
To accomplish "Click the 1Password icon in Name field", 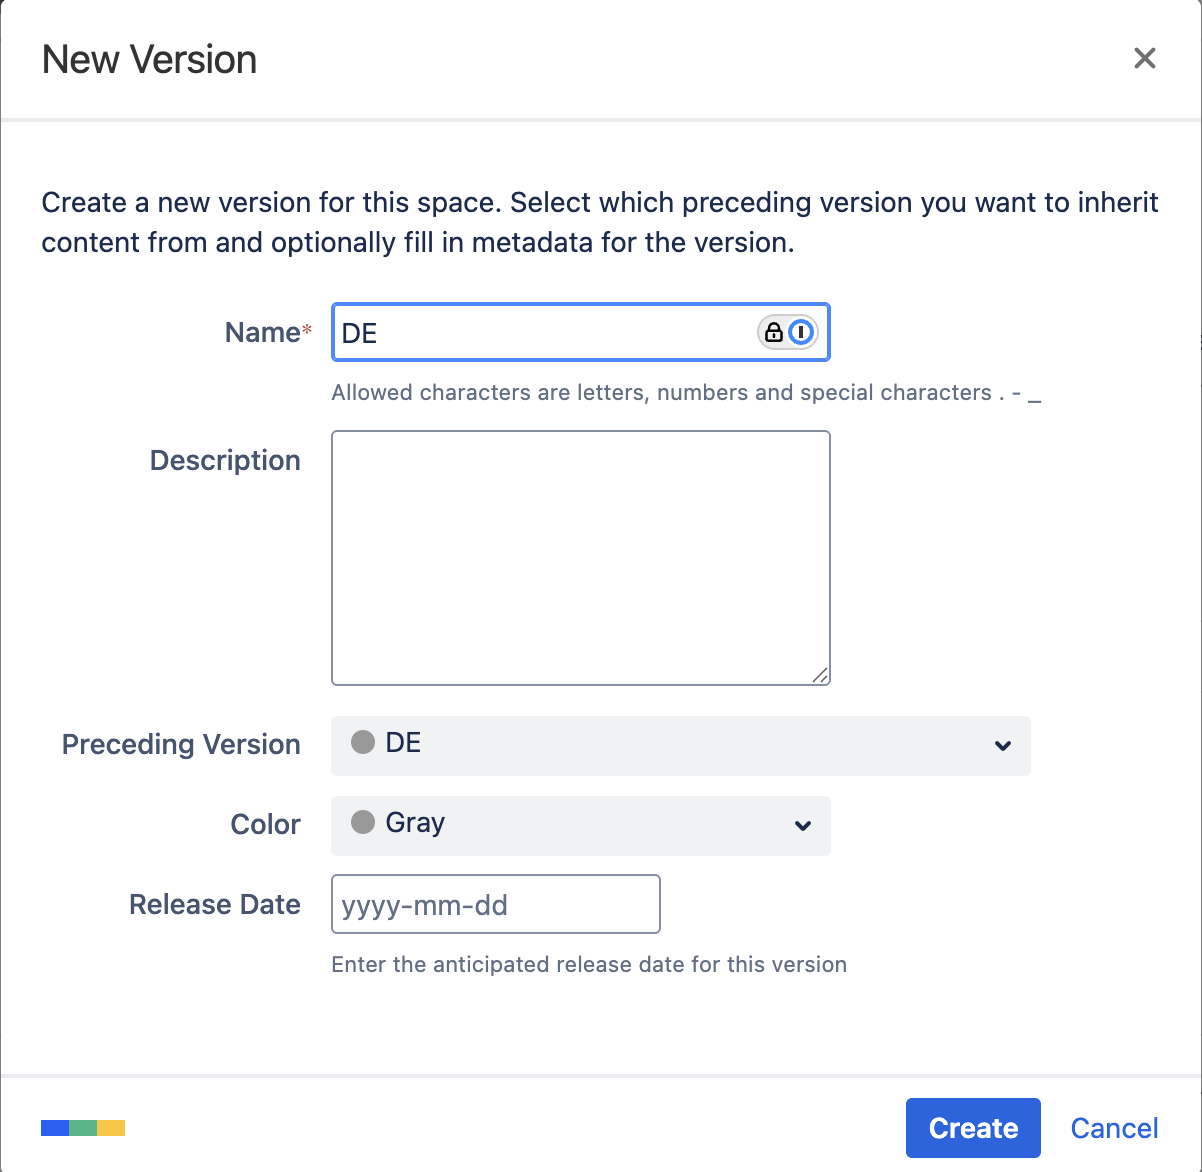I will coord(801,332).
